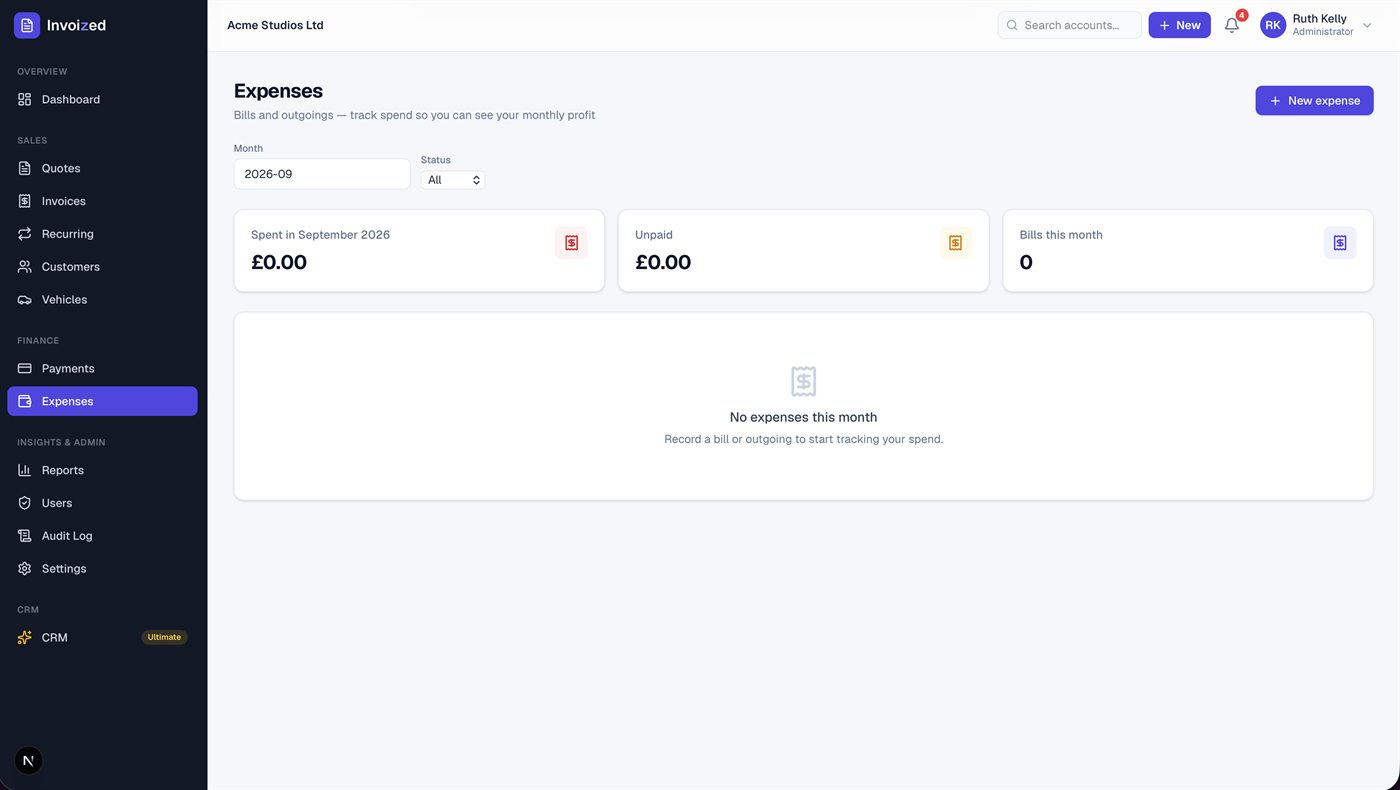Image resolution: width=1400 pixels, height=790 pixels.
Task: Click the Month field showing 2026-09
Action: point(322,174)
